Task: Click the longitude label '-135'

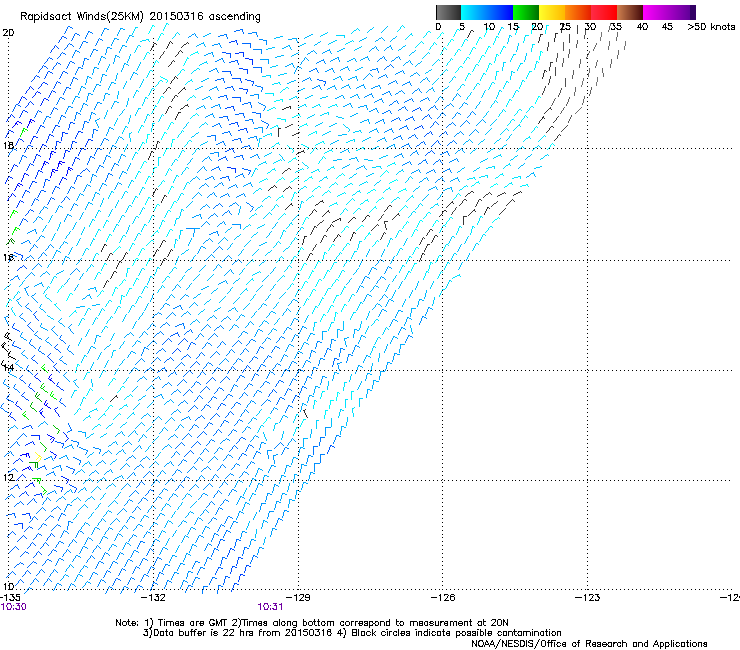Action: [x=10, y=598]
